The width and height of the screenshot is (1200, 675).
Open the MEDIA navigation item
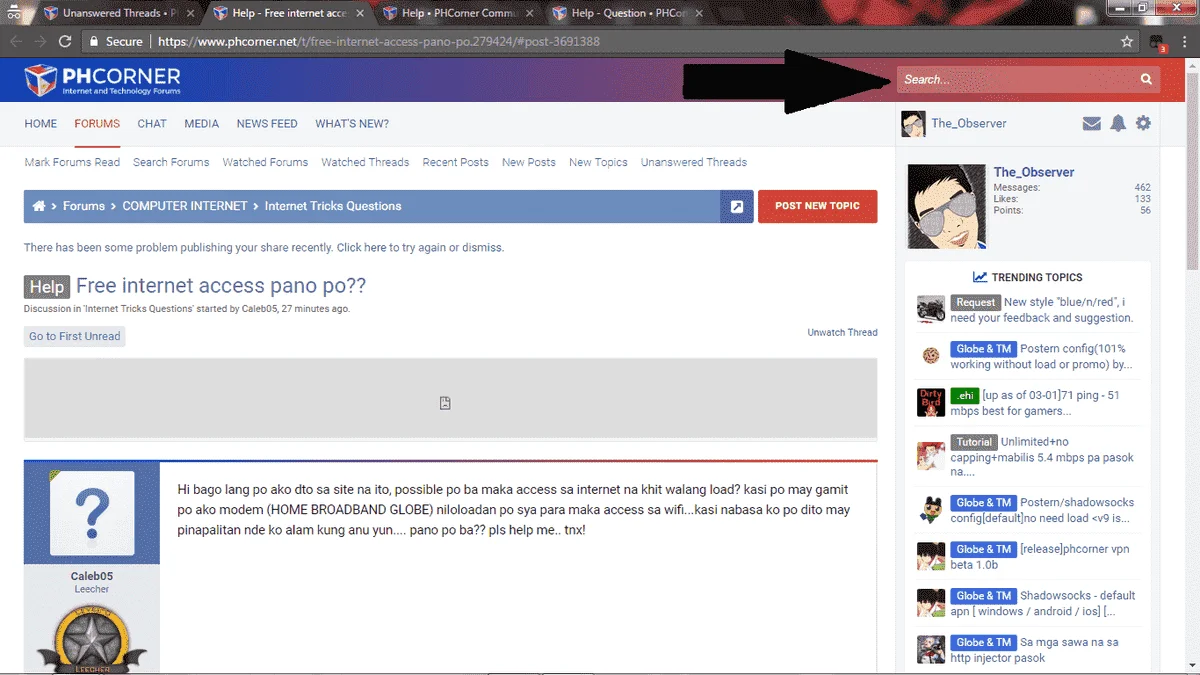pyautogui.click(x=202, y=124)
